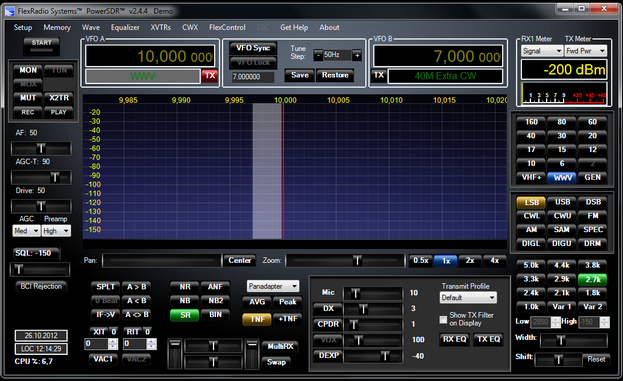This screenshot has height=381, width=623.
Task: Open the Equalizer menu
Action: point(125,27)
